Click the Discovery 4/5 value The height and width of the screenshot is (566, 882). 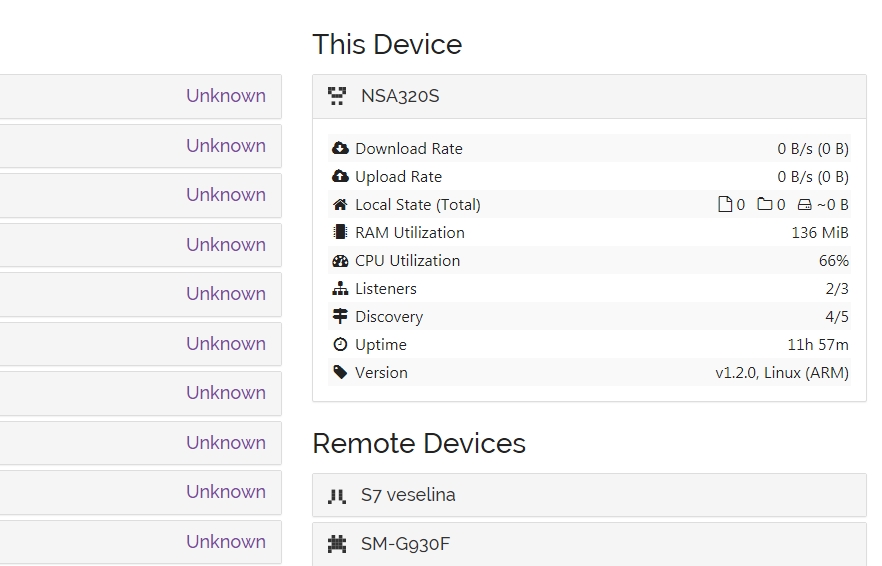(x=837, y=316)
